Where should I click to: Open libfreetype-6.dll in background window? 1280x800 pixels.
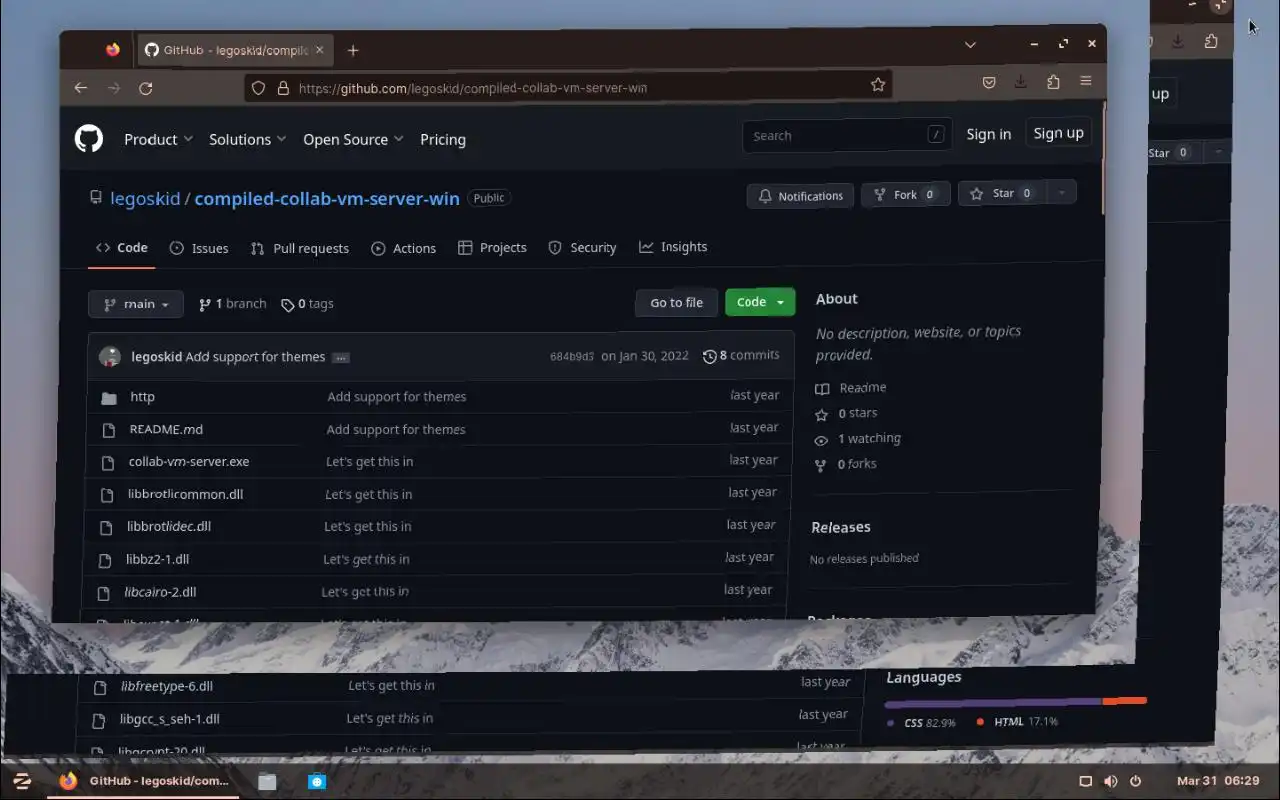[166, 686]
